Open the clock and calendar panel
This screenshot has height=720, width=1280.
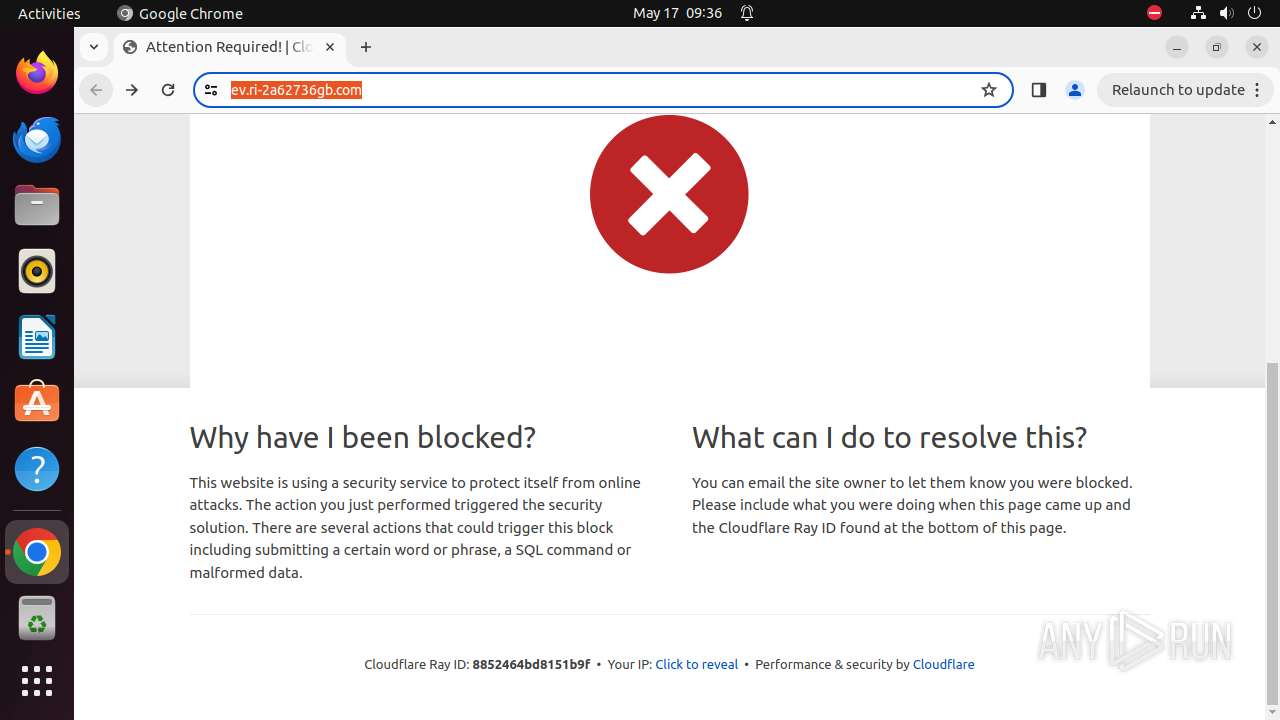[677, 13]
